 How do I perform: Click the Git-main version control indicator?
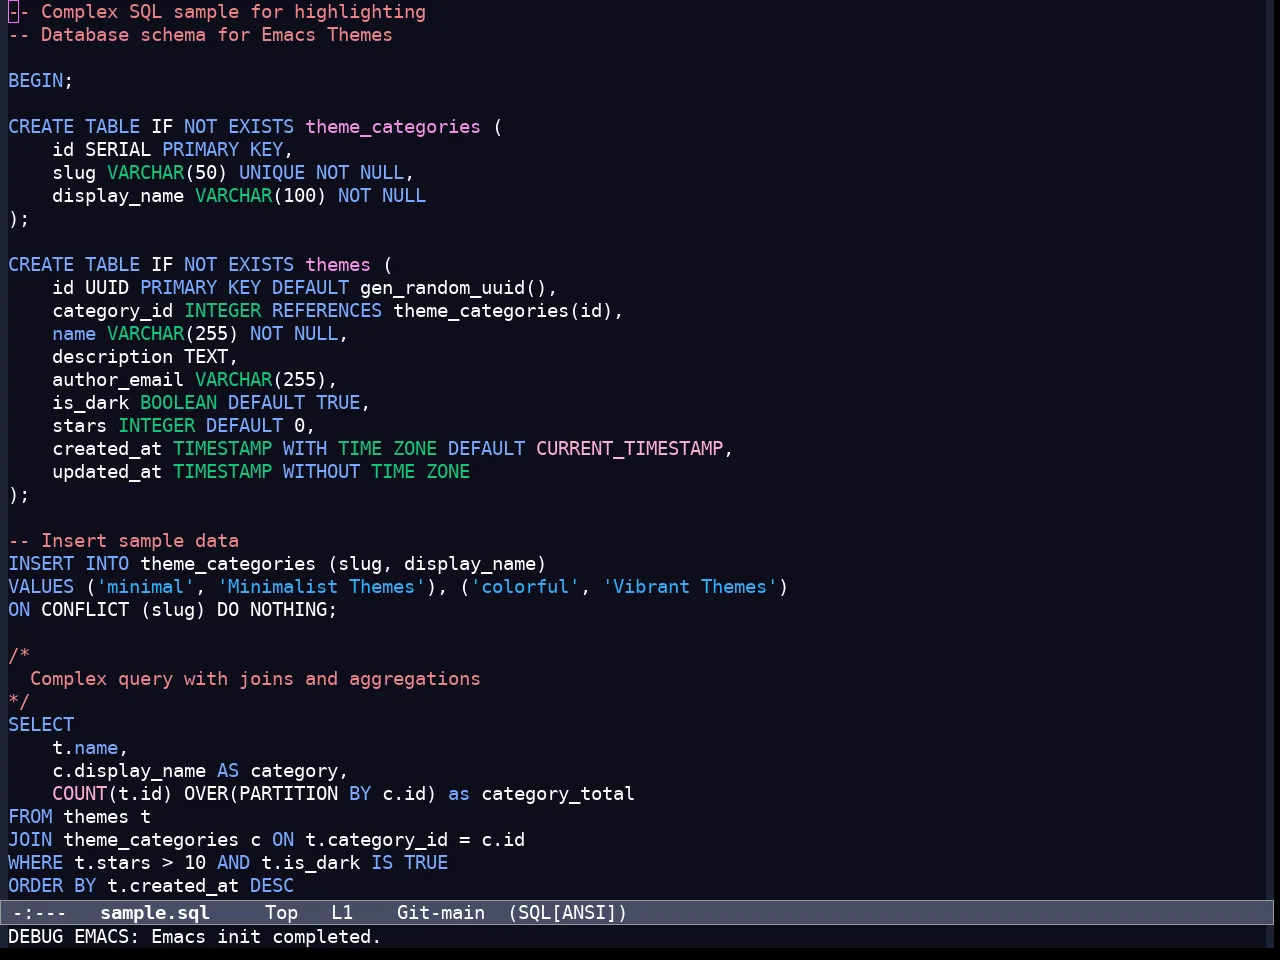pos(441,913)
